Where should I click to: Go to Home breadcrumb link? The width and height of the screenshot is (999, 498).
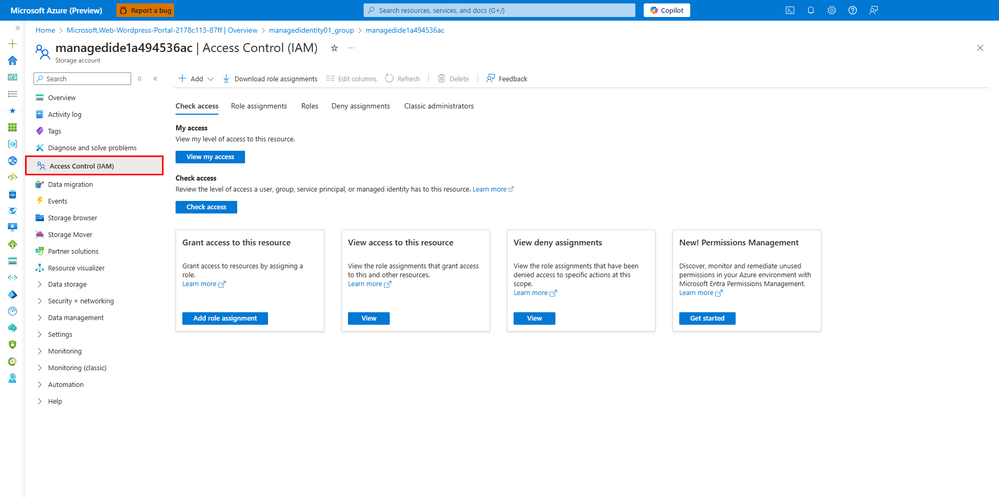45,30
